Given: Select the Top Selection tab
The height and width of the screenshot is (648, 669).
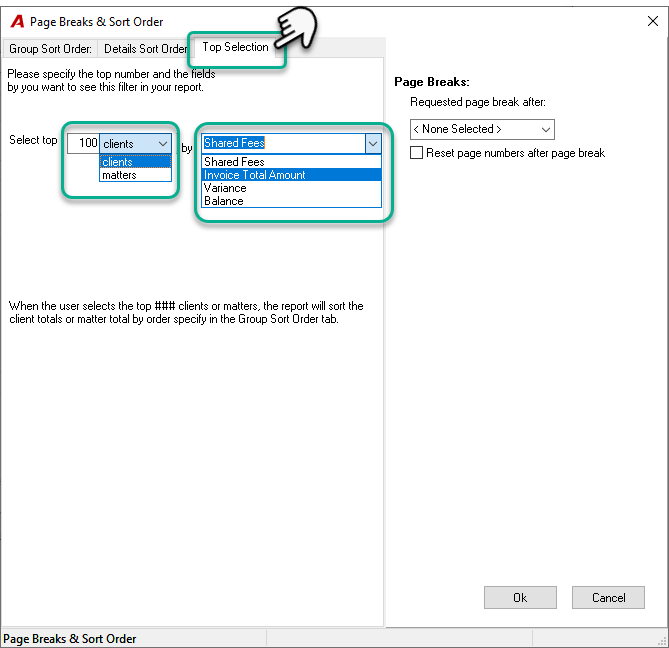Looking at the screenshot, I should tap(236, 47).
